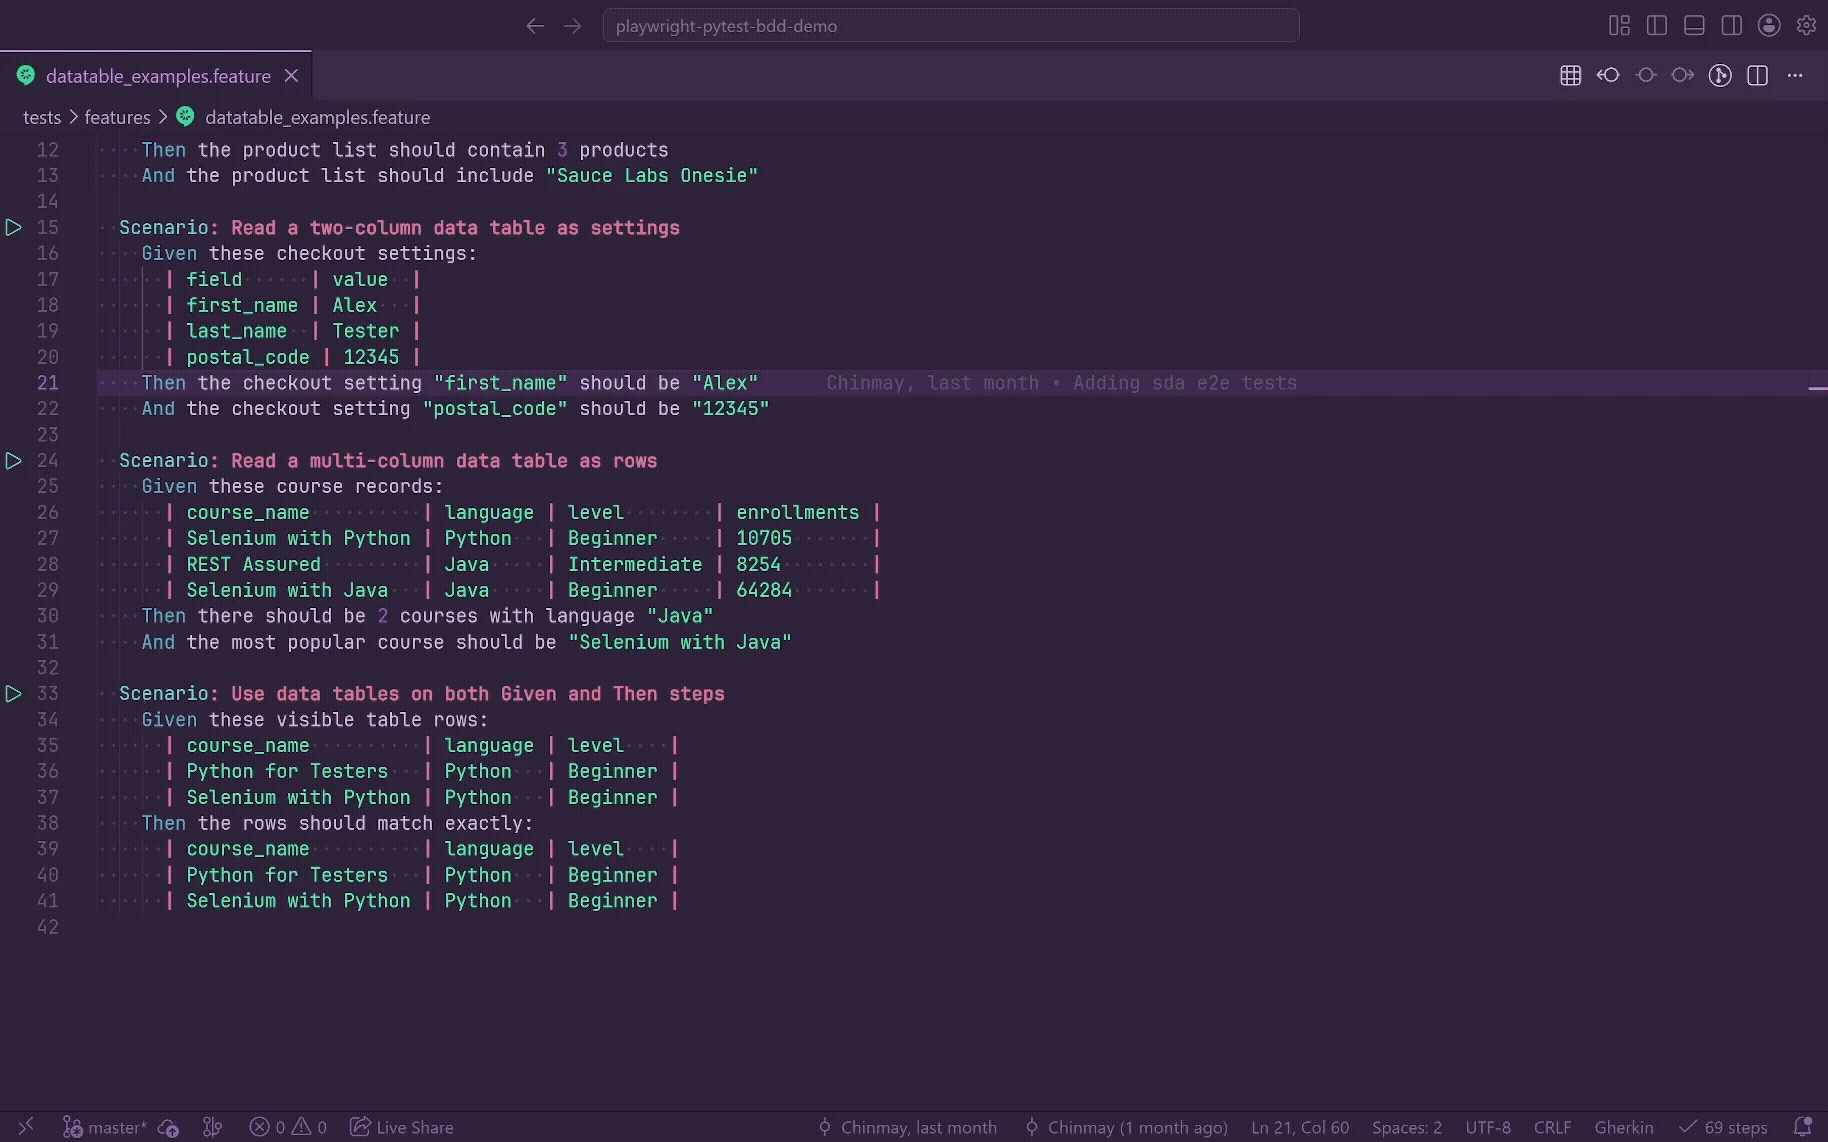1828x1142 pixels.
Task: Open a remote window from the status bar
Action: click(x=26, y=1127)
